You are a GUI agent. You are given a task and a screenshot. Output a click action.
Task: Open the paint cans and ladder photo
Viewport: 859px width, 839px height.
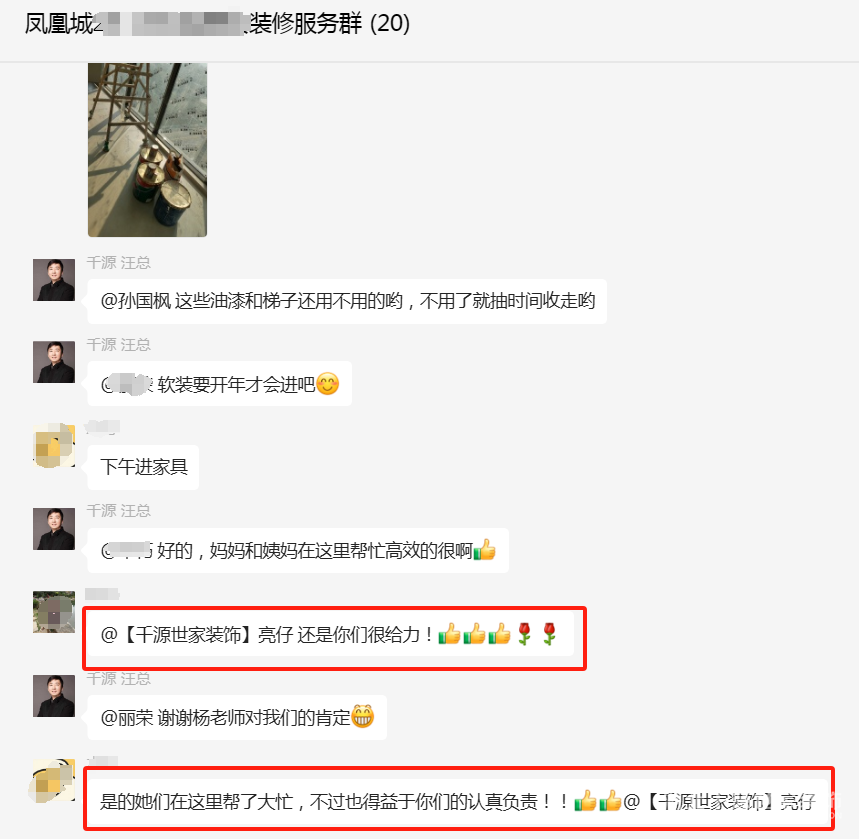147,150
